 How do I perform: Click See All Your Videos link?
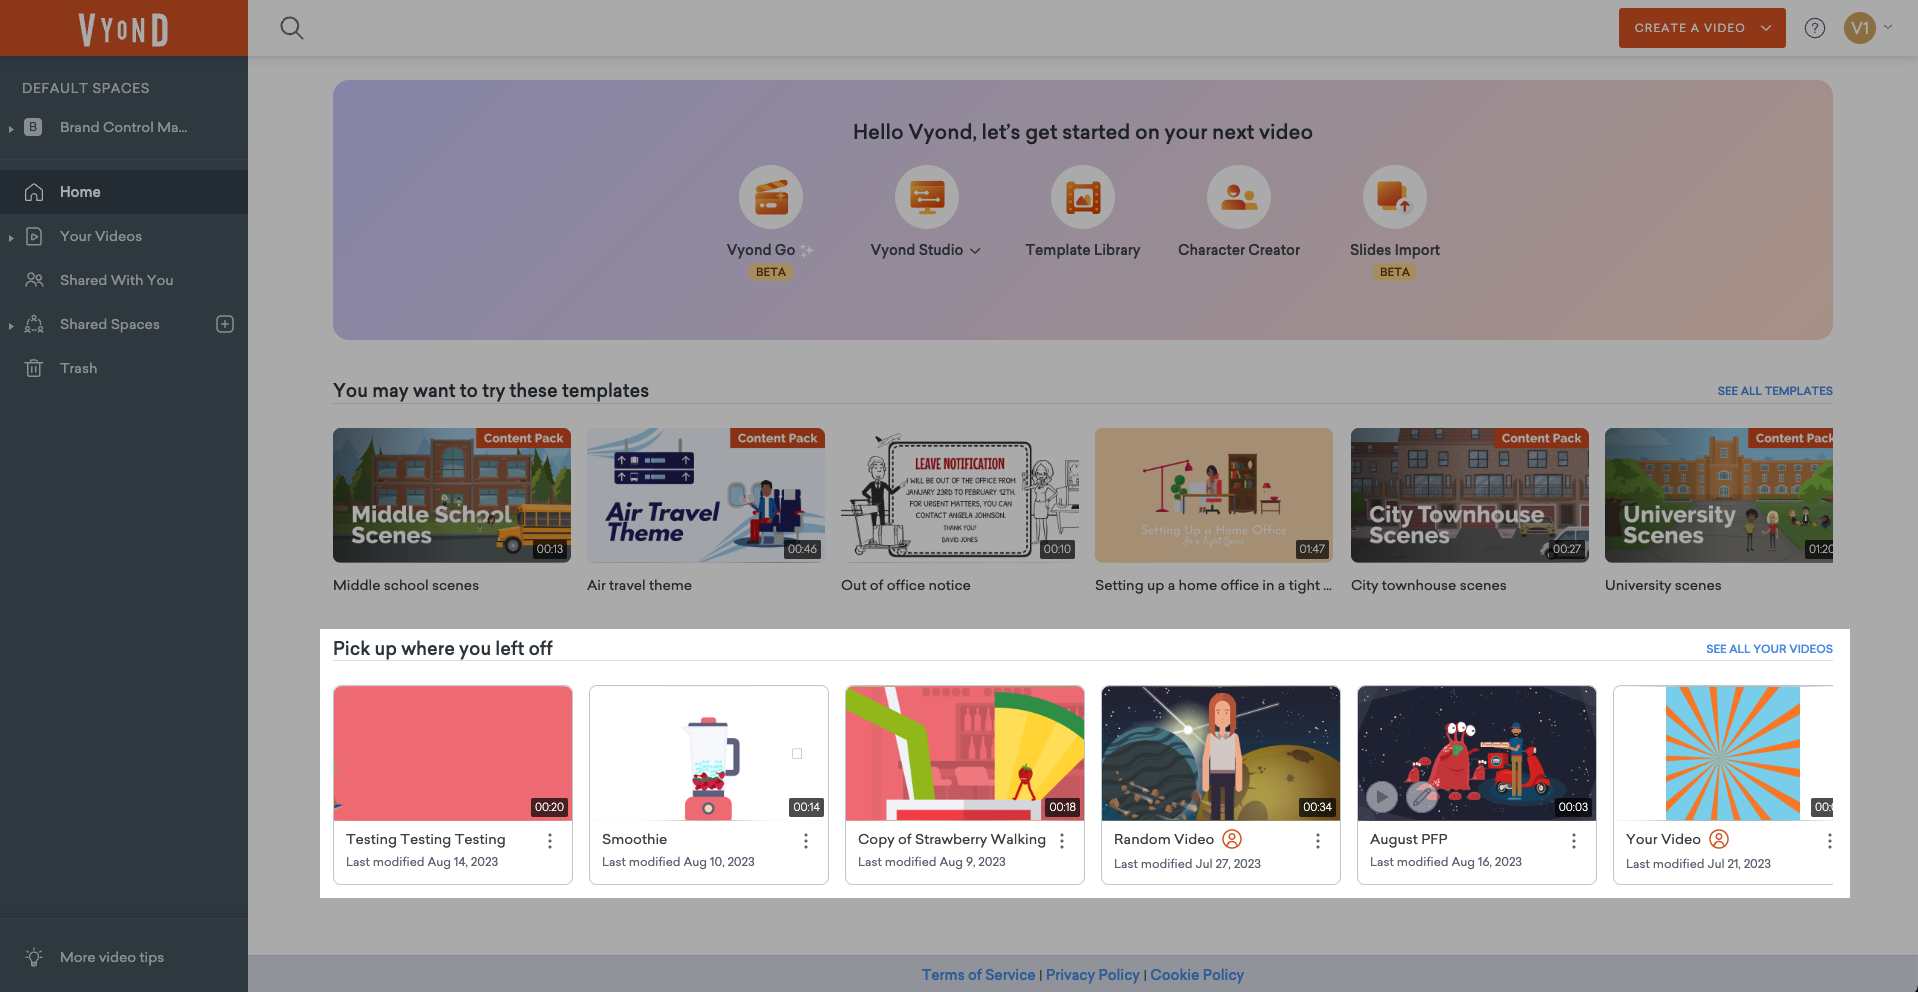pyautogui.click(x=1769, y=649)
